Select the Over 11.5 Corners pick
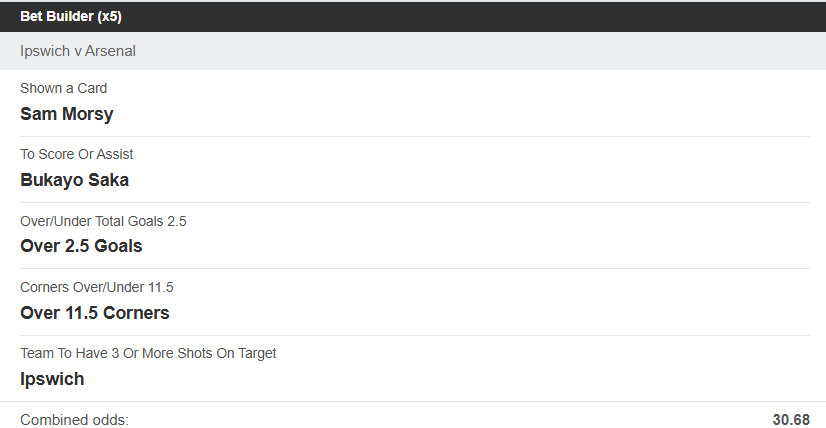Image resolution: width=826 pixels, height=428 pixels. click(x=95, y=312)
